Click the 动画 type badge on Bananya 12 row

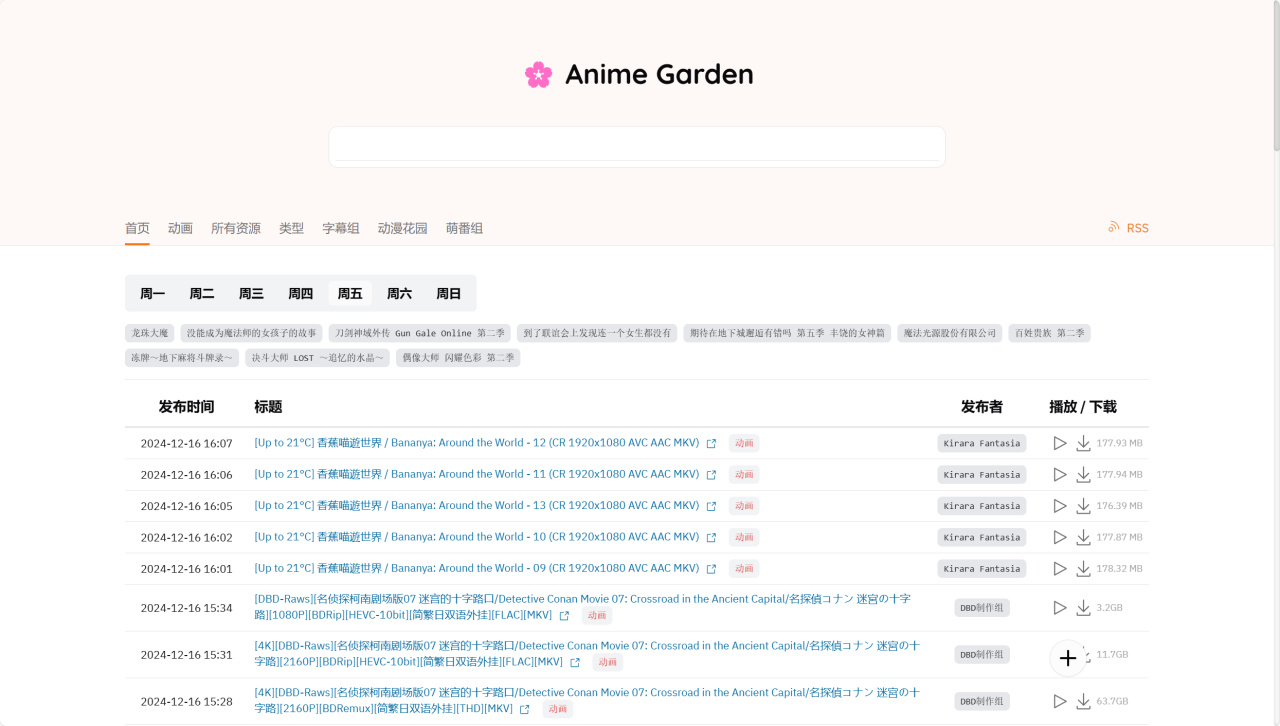pyautogui.click(x=744, y=443)
